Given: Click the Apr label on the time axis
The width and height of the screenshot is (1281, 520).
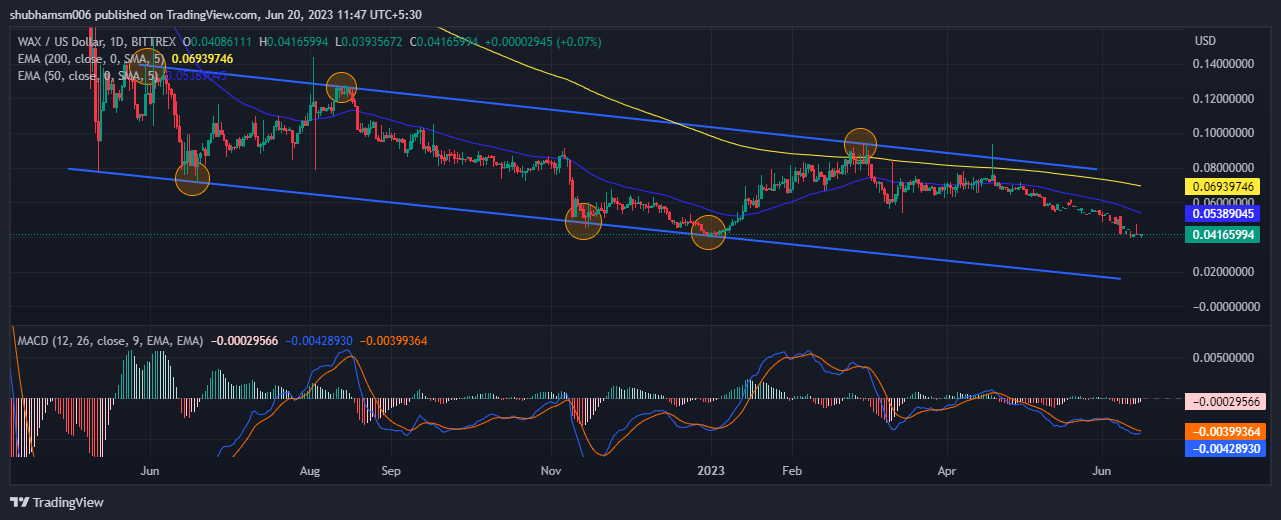Looking at the screenshot, I should coord(946,469).
